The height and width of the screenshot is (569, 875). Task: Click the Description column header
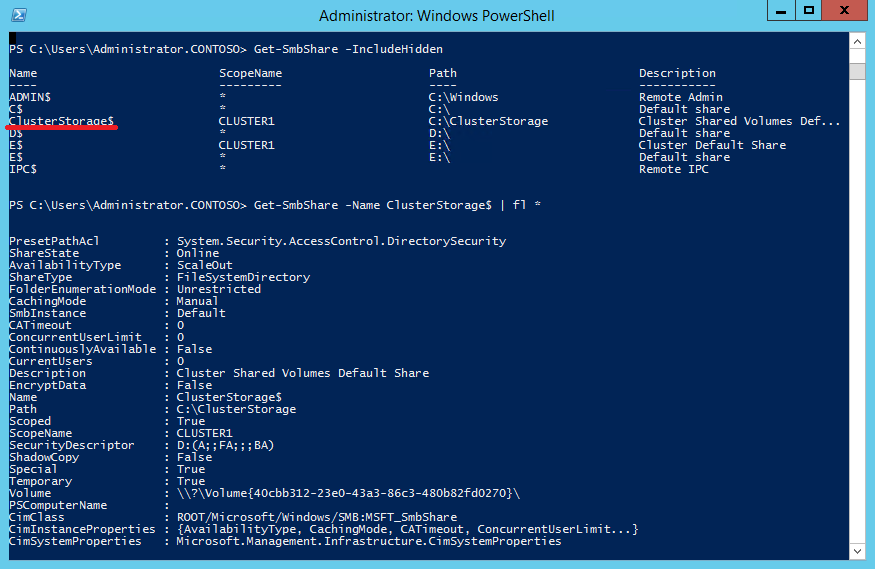[x=677, y=73]
